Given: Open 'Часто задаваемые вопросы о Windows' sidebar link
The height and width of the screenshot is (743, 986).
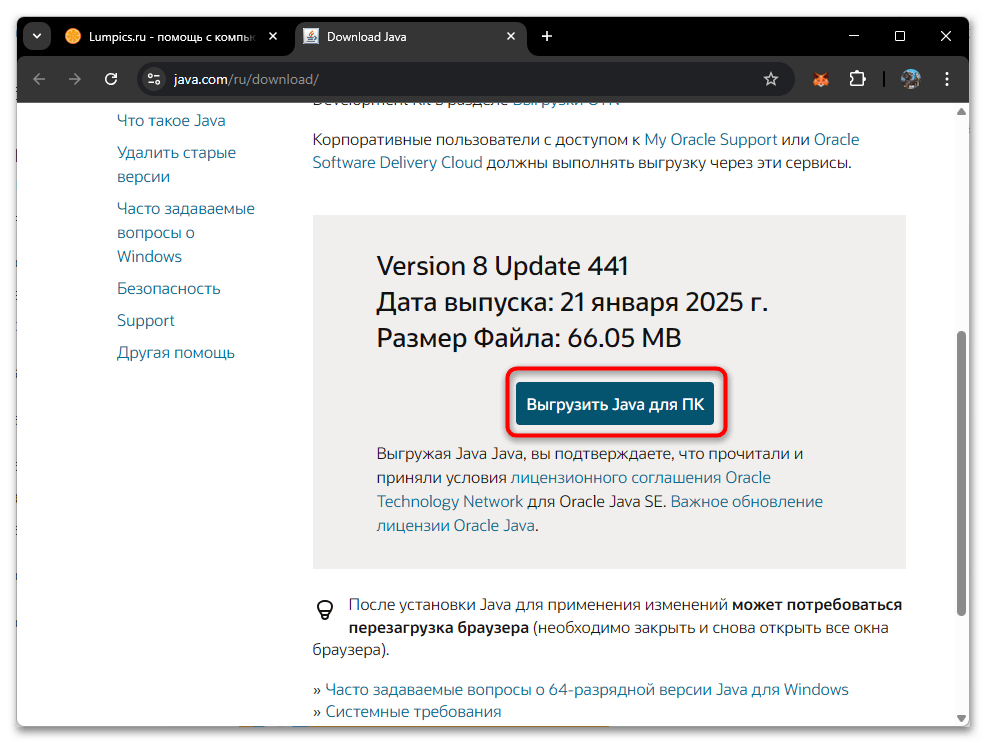Looking at the screenshot, I should 186,233.
